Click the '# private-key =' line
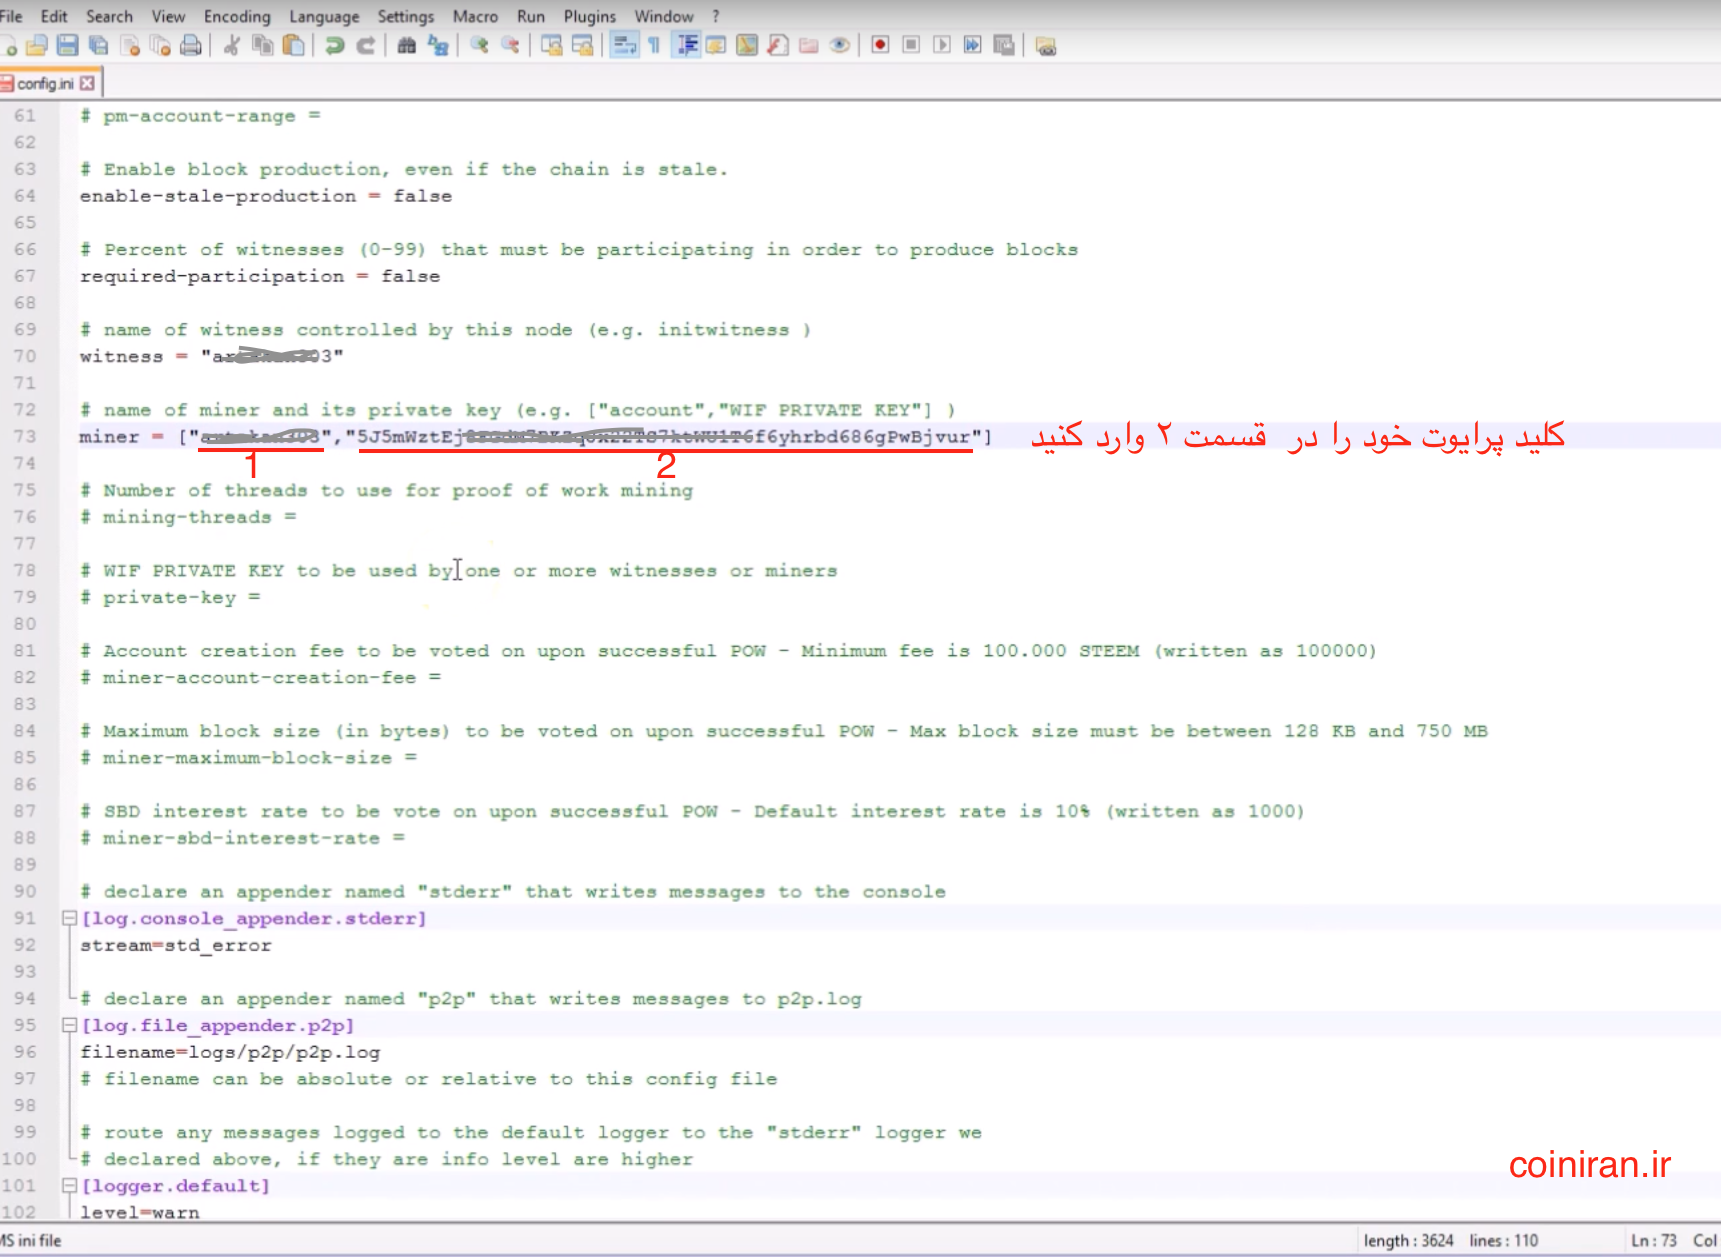Image resolution: width=1721 pixels, height=1257 pixels. [x=171, y=597]
